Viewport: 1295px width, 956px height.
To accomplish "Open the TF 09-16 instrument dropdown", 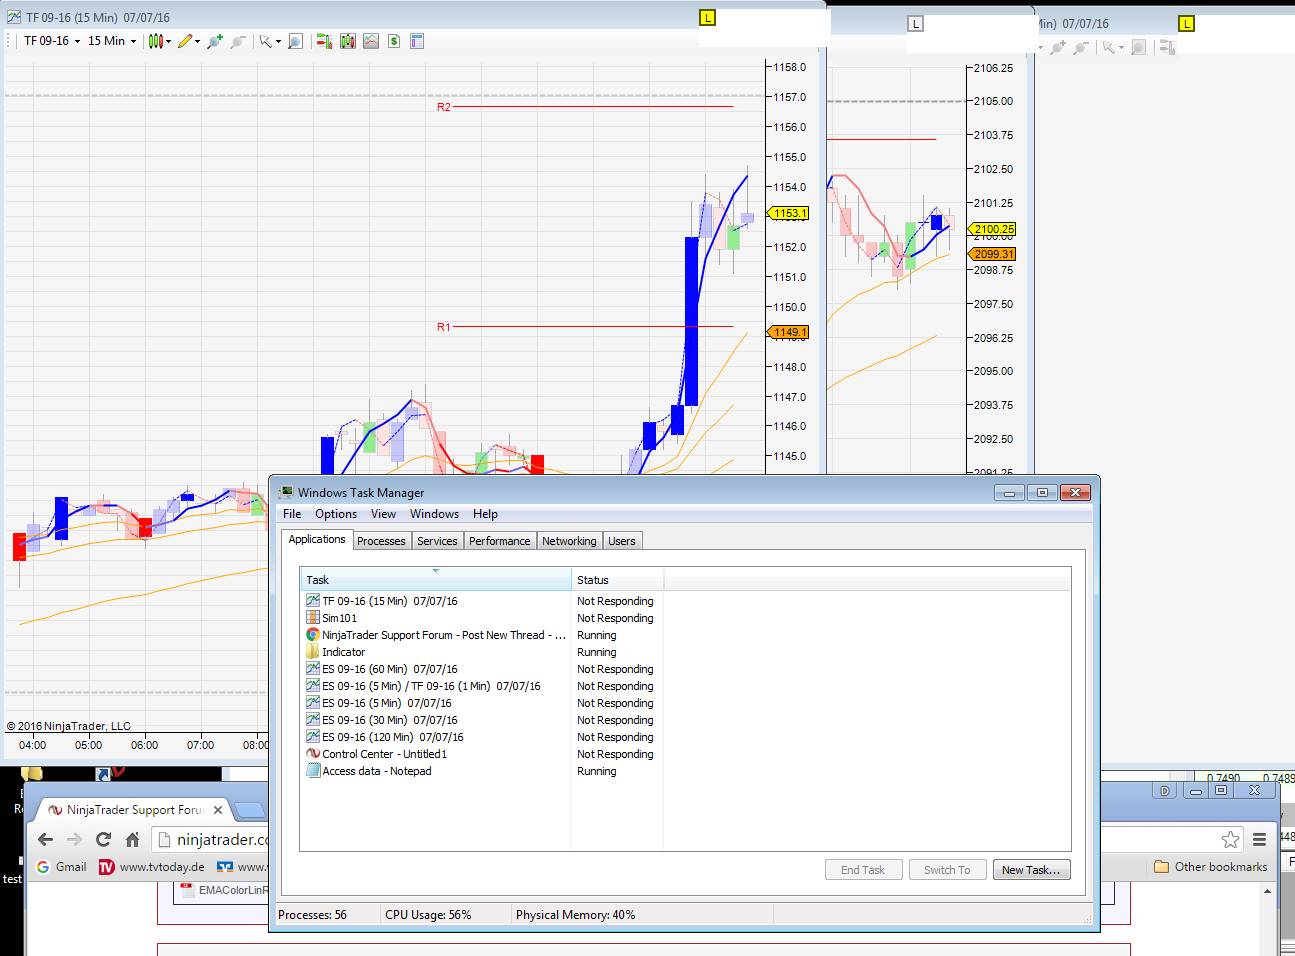I will coord(52,41).
